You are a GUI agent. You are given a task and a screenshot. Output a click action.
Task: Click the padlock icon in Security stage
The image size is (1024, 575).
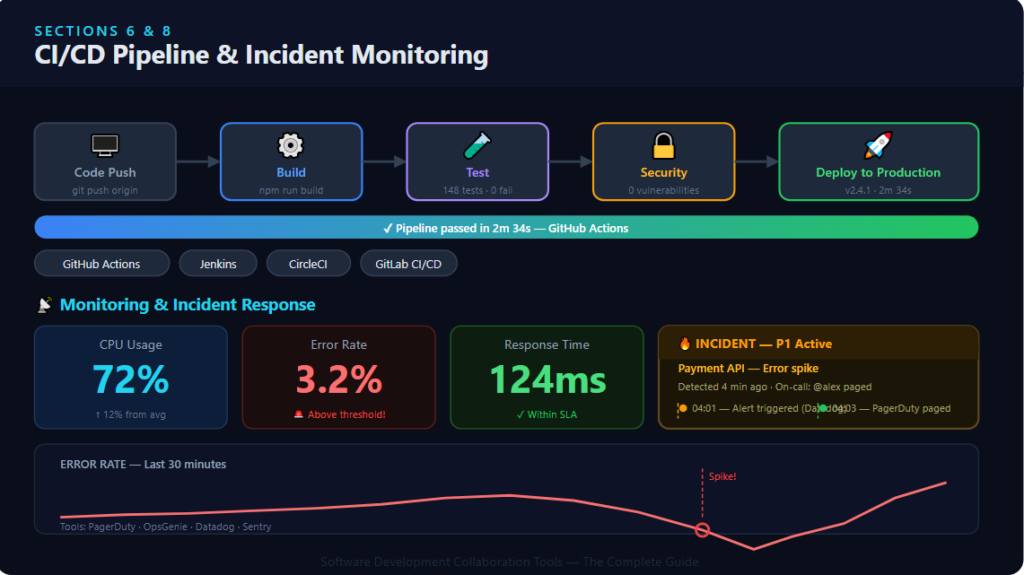(664, 145)
